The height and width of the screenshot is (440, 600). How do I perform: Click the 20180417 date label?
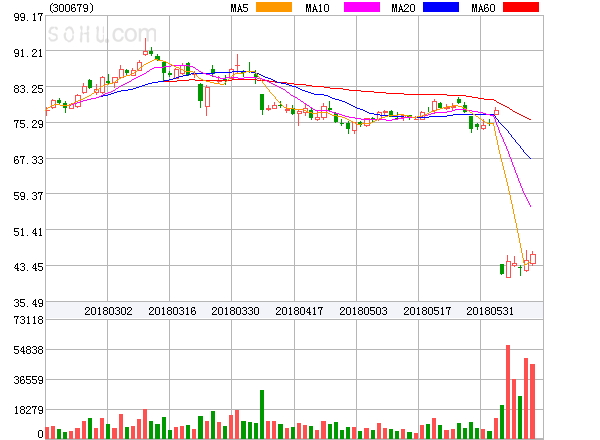(x=299, y=311)
